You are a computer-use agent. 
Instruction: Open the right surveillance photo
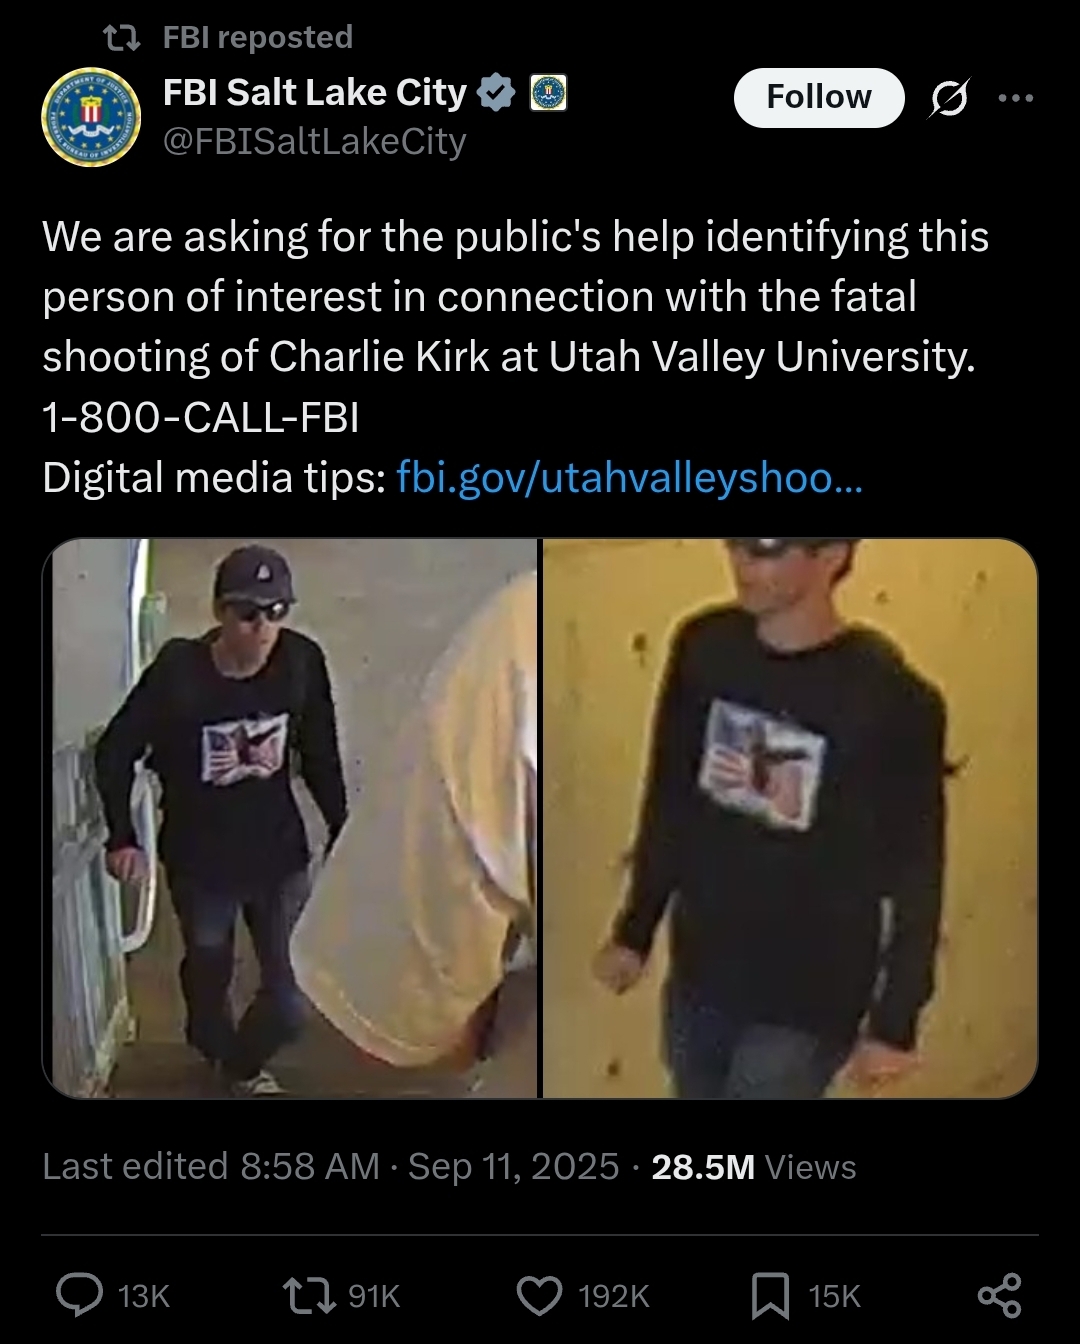pos(790,818)
